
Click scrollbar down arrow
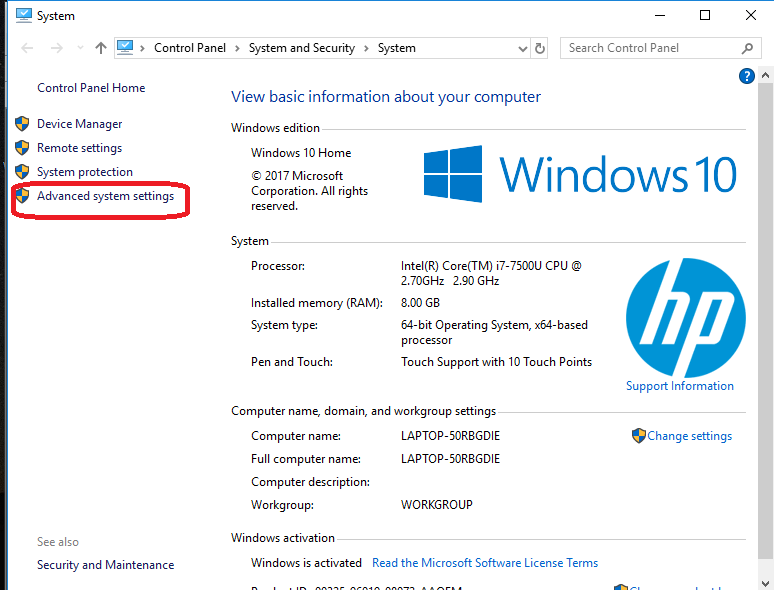pyautogui.click(x=765, y=584)
